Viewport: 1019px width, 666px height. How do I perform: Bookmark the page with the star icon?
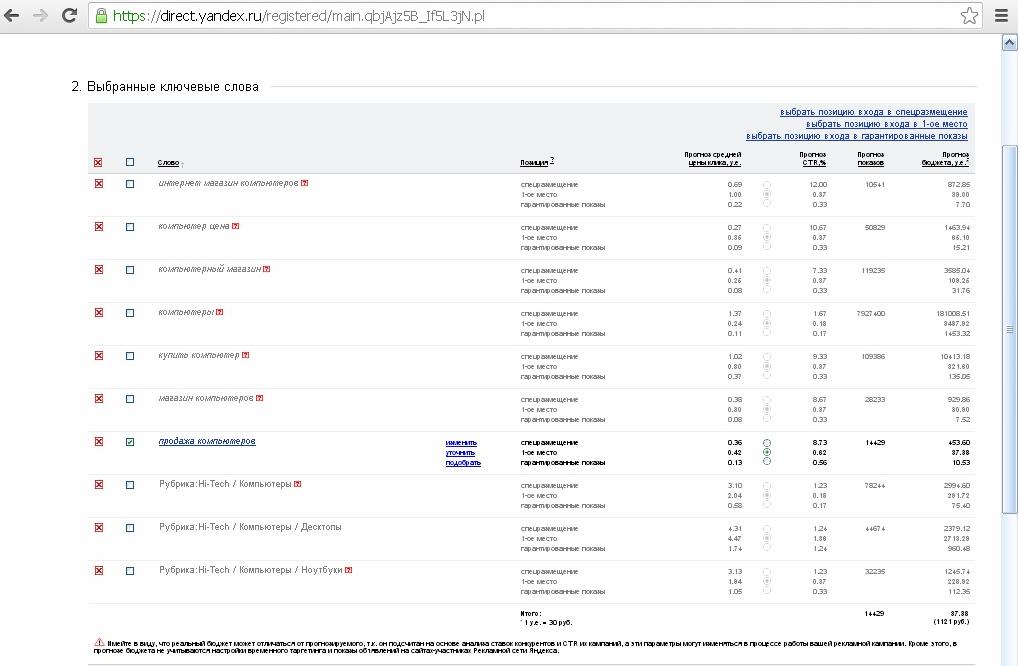tap(969, 16)
